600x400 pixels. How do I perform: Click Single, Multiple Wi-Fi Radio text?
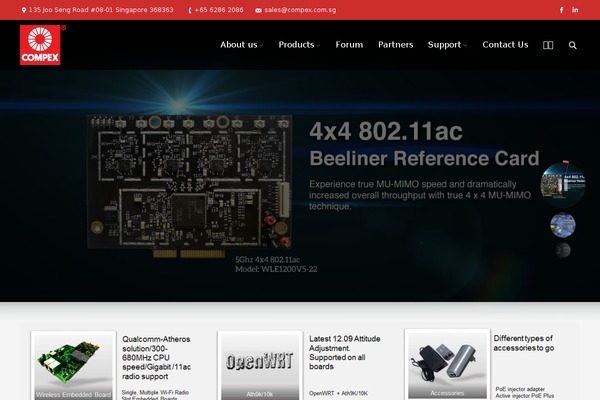(155, 392)
